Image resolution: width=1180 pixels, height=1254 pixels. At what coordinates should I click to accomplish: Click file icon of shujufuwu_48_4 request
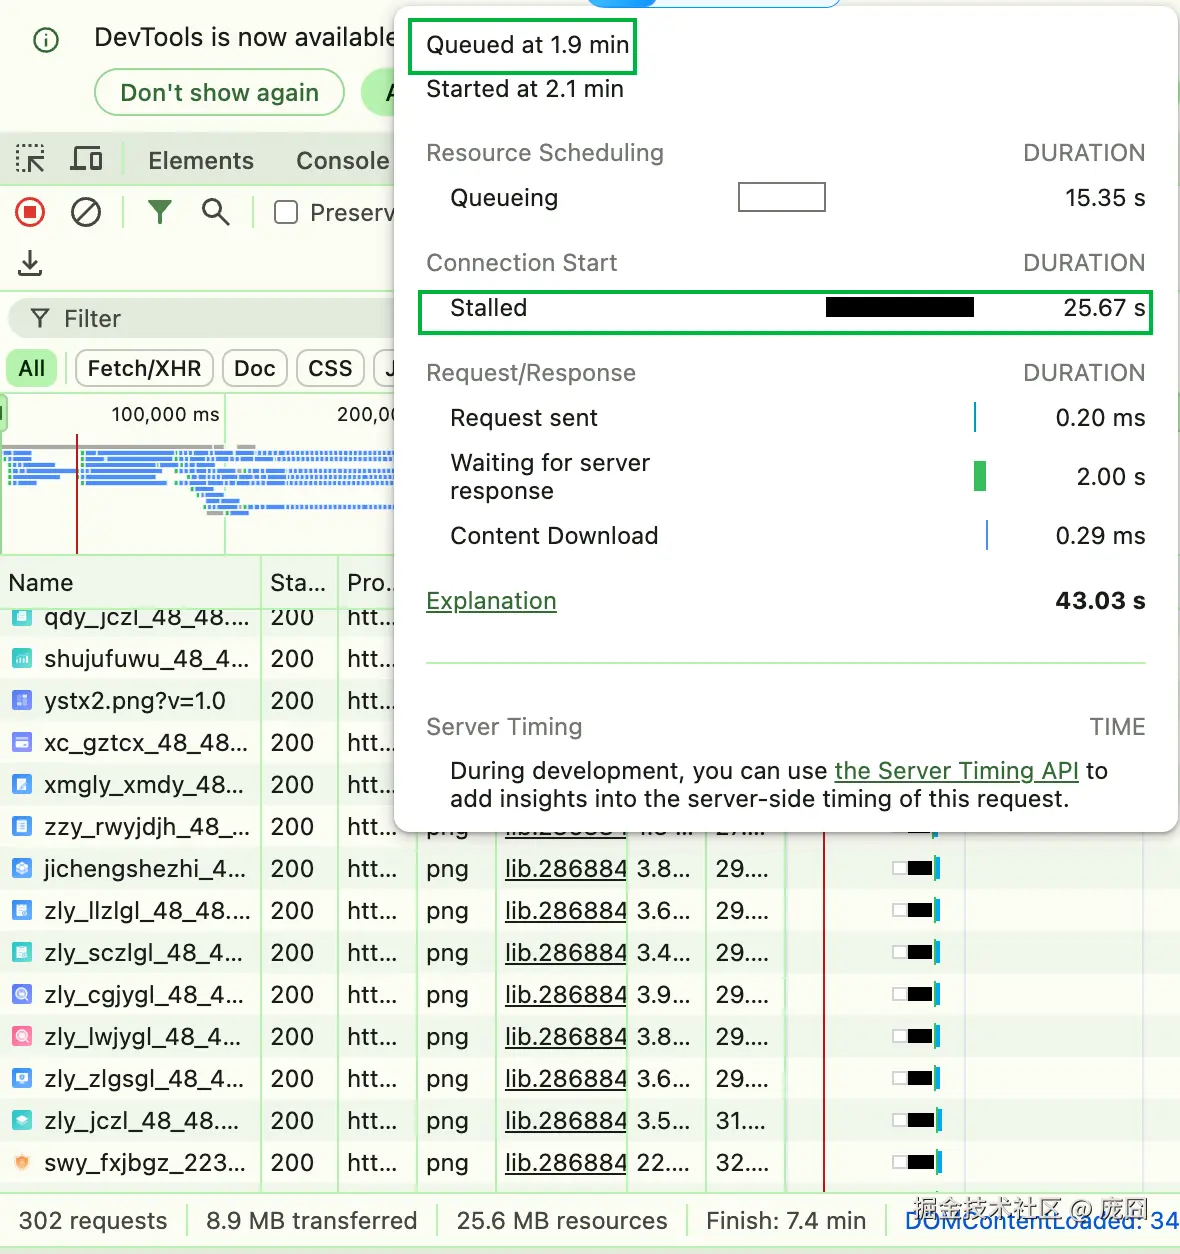(21, 659)
